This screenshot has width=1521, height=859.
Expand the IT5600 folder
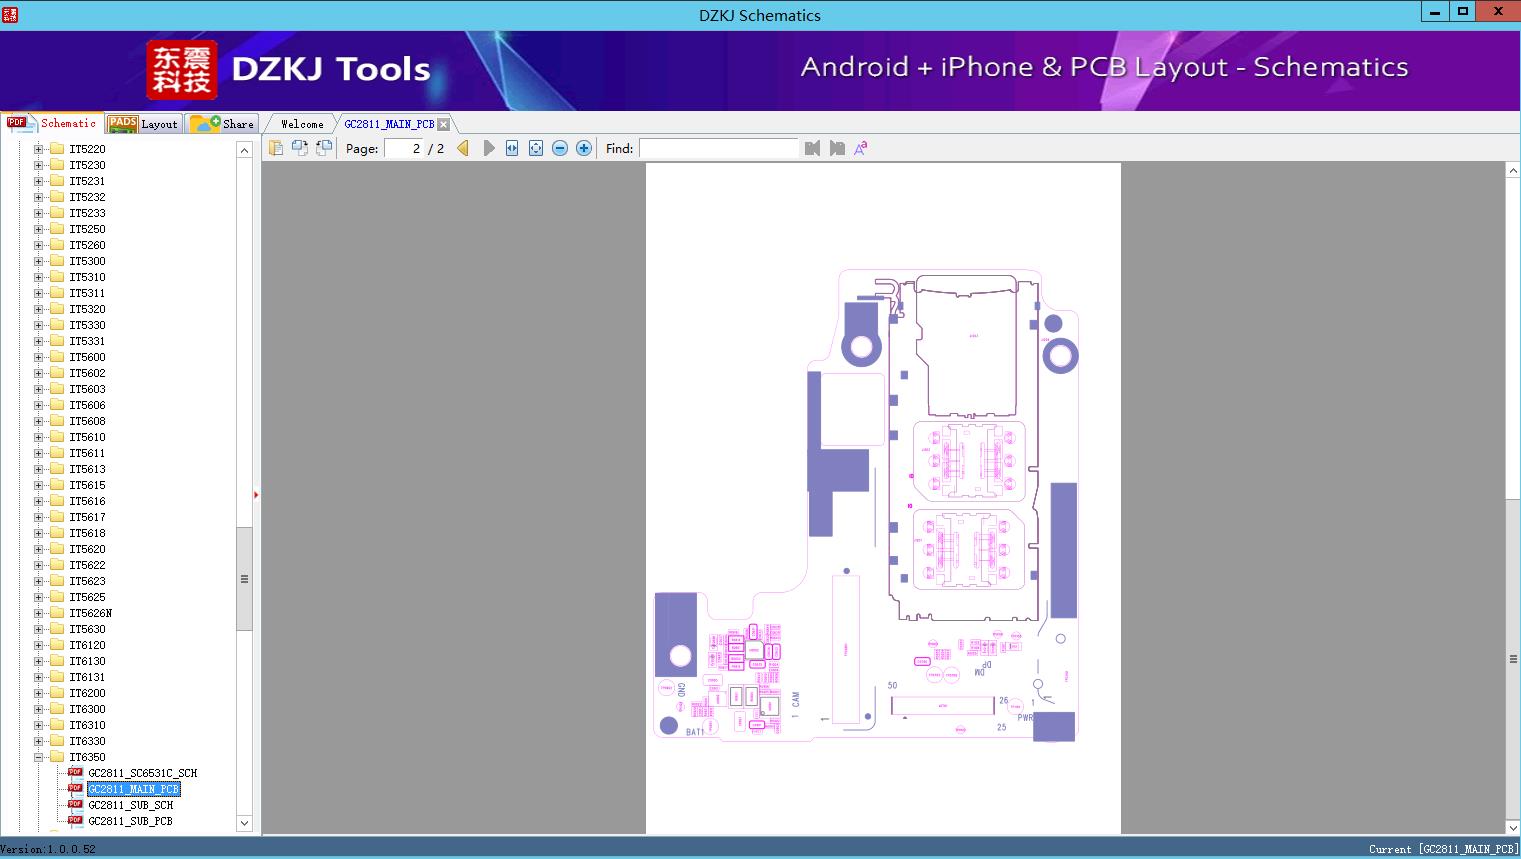(38, 357)
